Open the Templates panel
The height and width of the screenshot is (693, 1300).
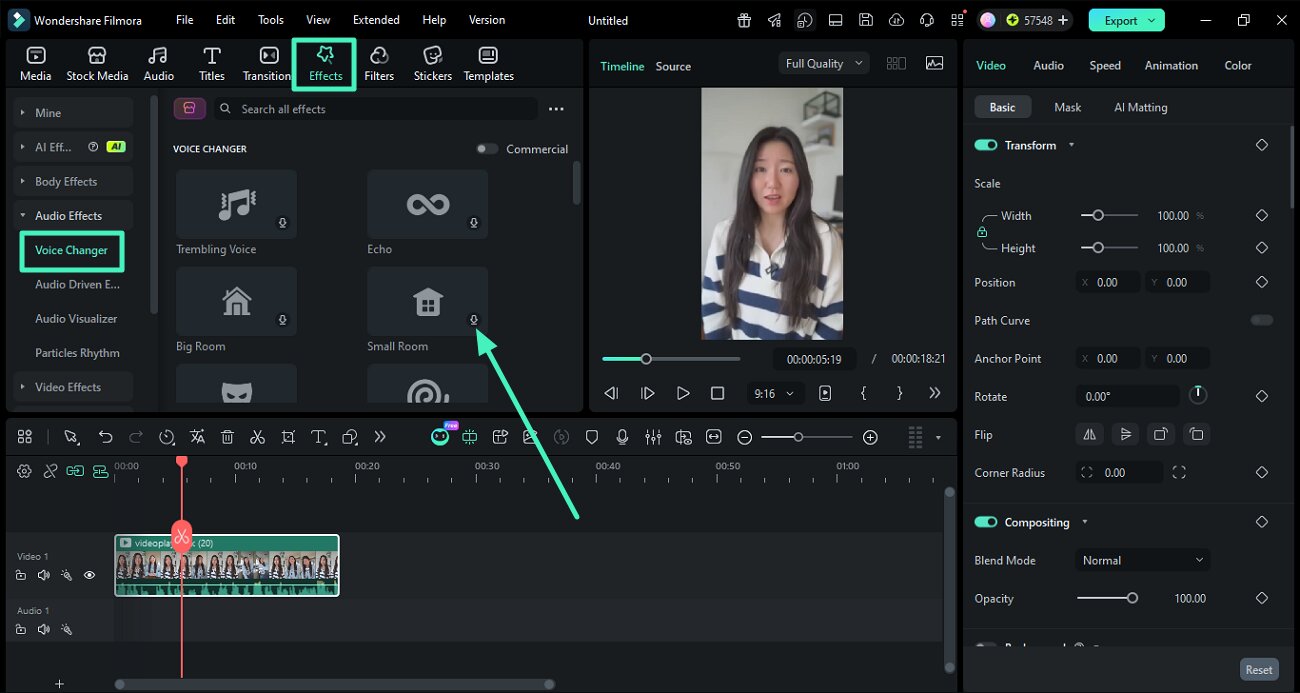coord(488,64)
